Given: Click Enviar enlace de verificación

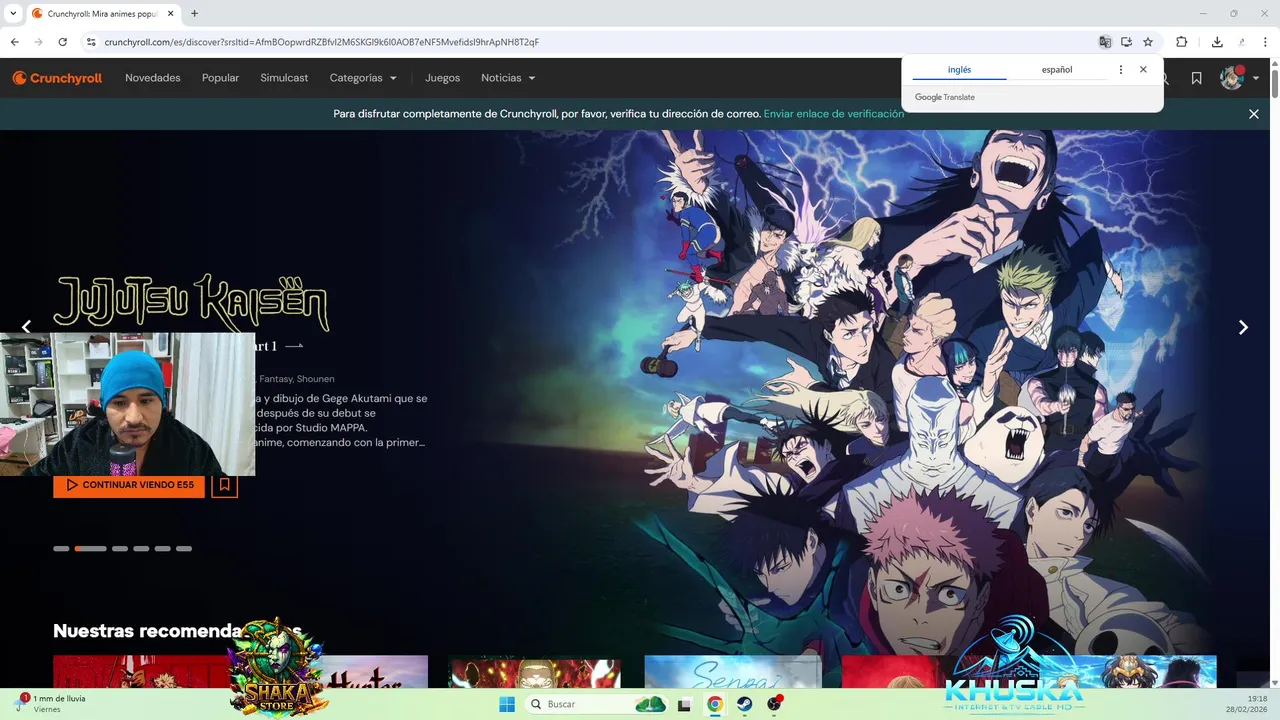Looking at the screenshot, I should point(834,114).
